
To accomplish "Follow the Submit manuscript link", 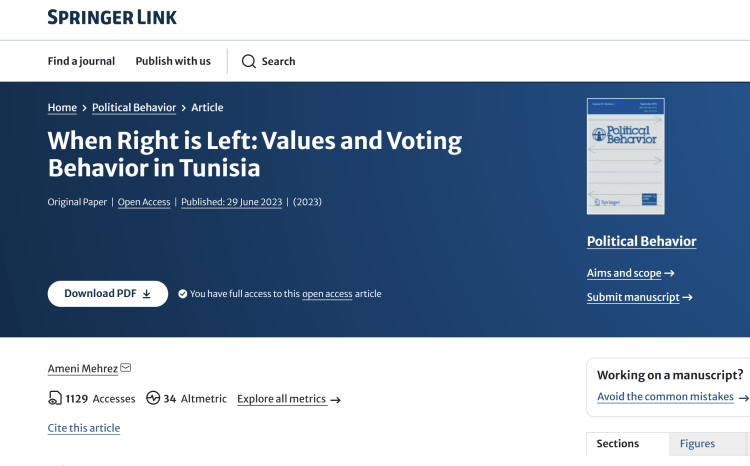I will (633, 297).
